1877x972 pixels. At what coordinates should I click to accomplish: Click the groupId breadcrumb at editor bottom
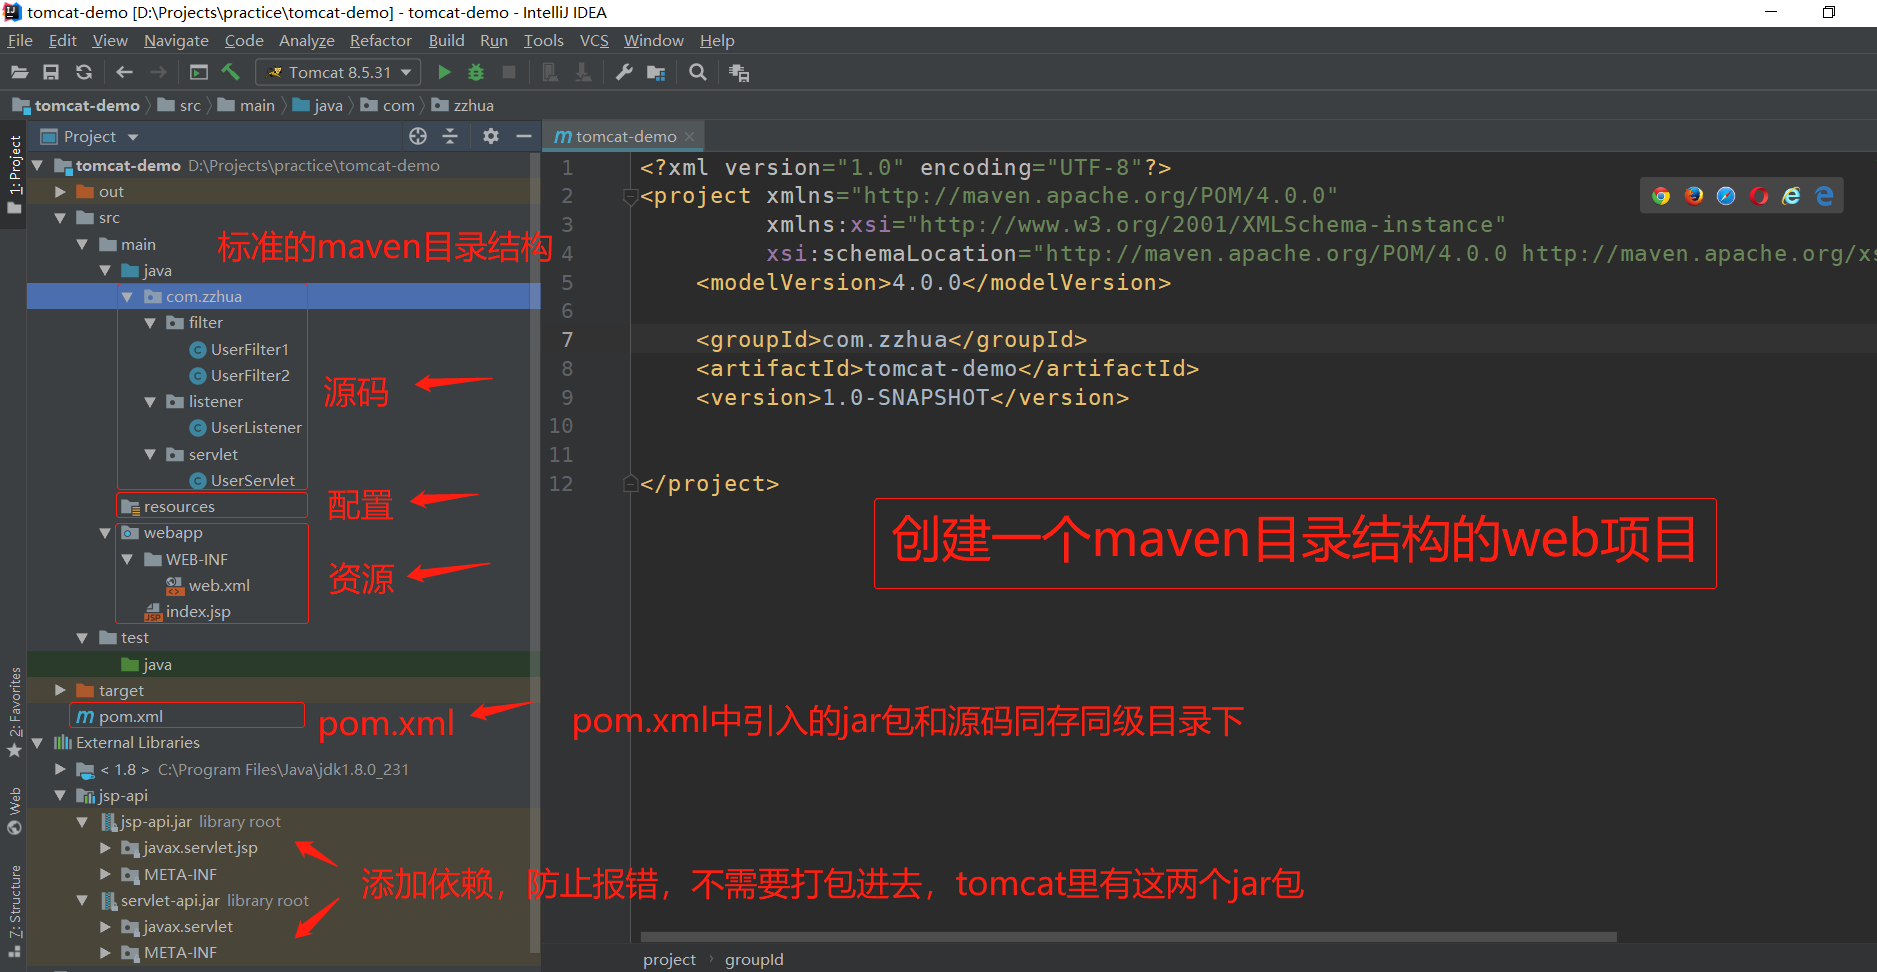[x=754, y=959]
